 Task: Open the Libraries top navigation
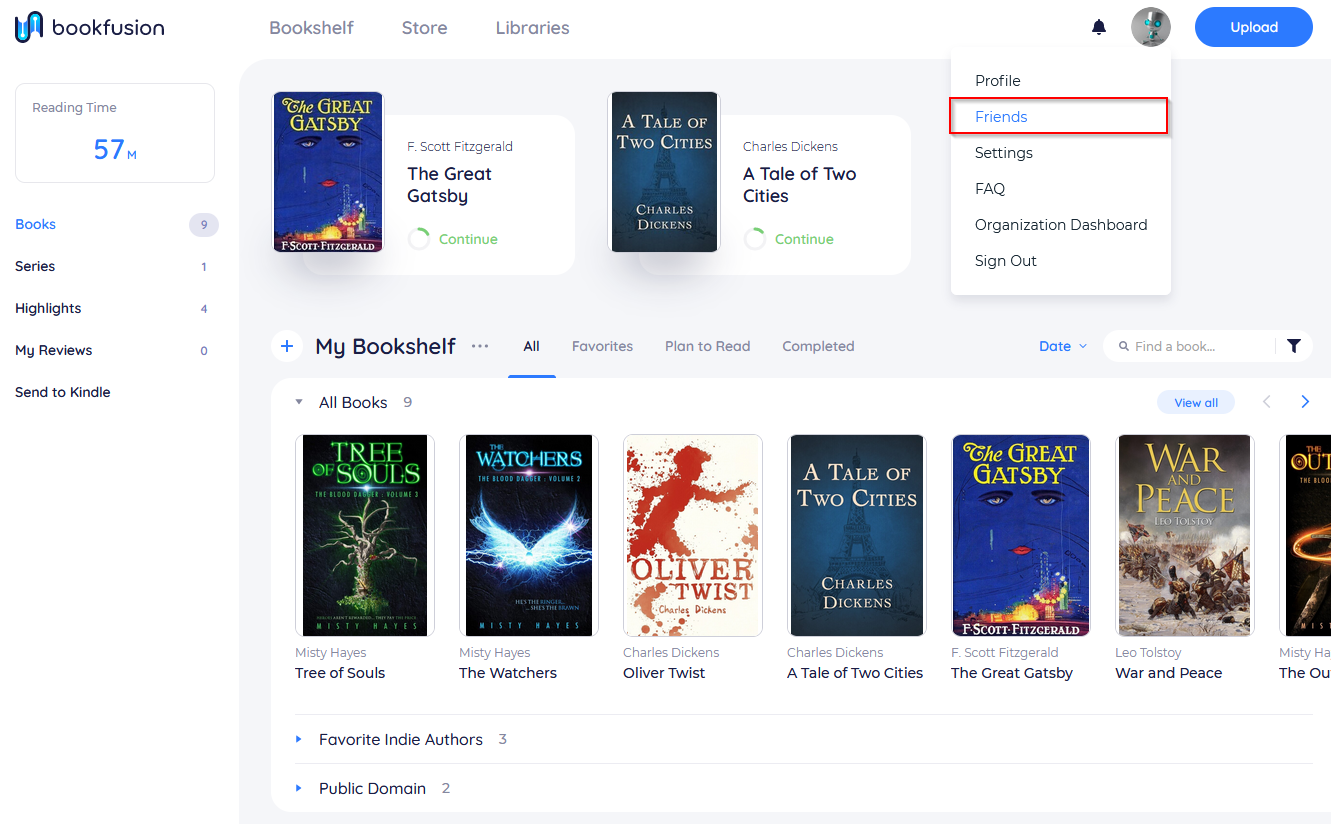point(532,28)
